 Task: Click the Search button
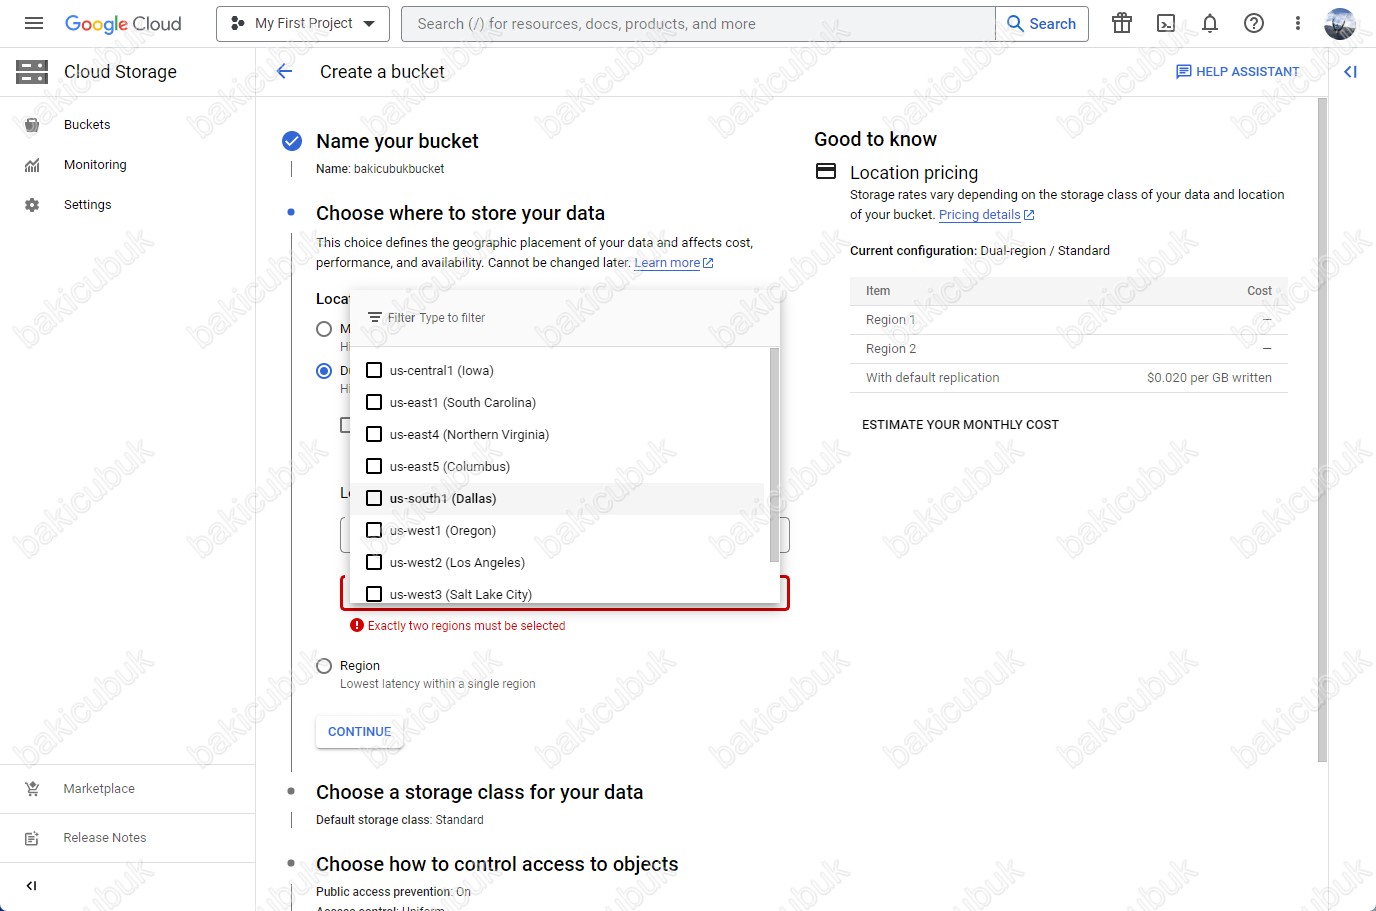point(1042,24)
